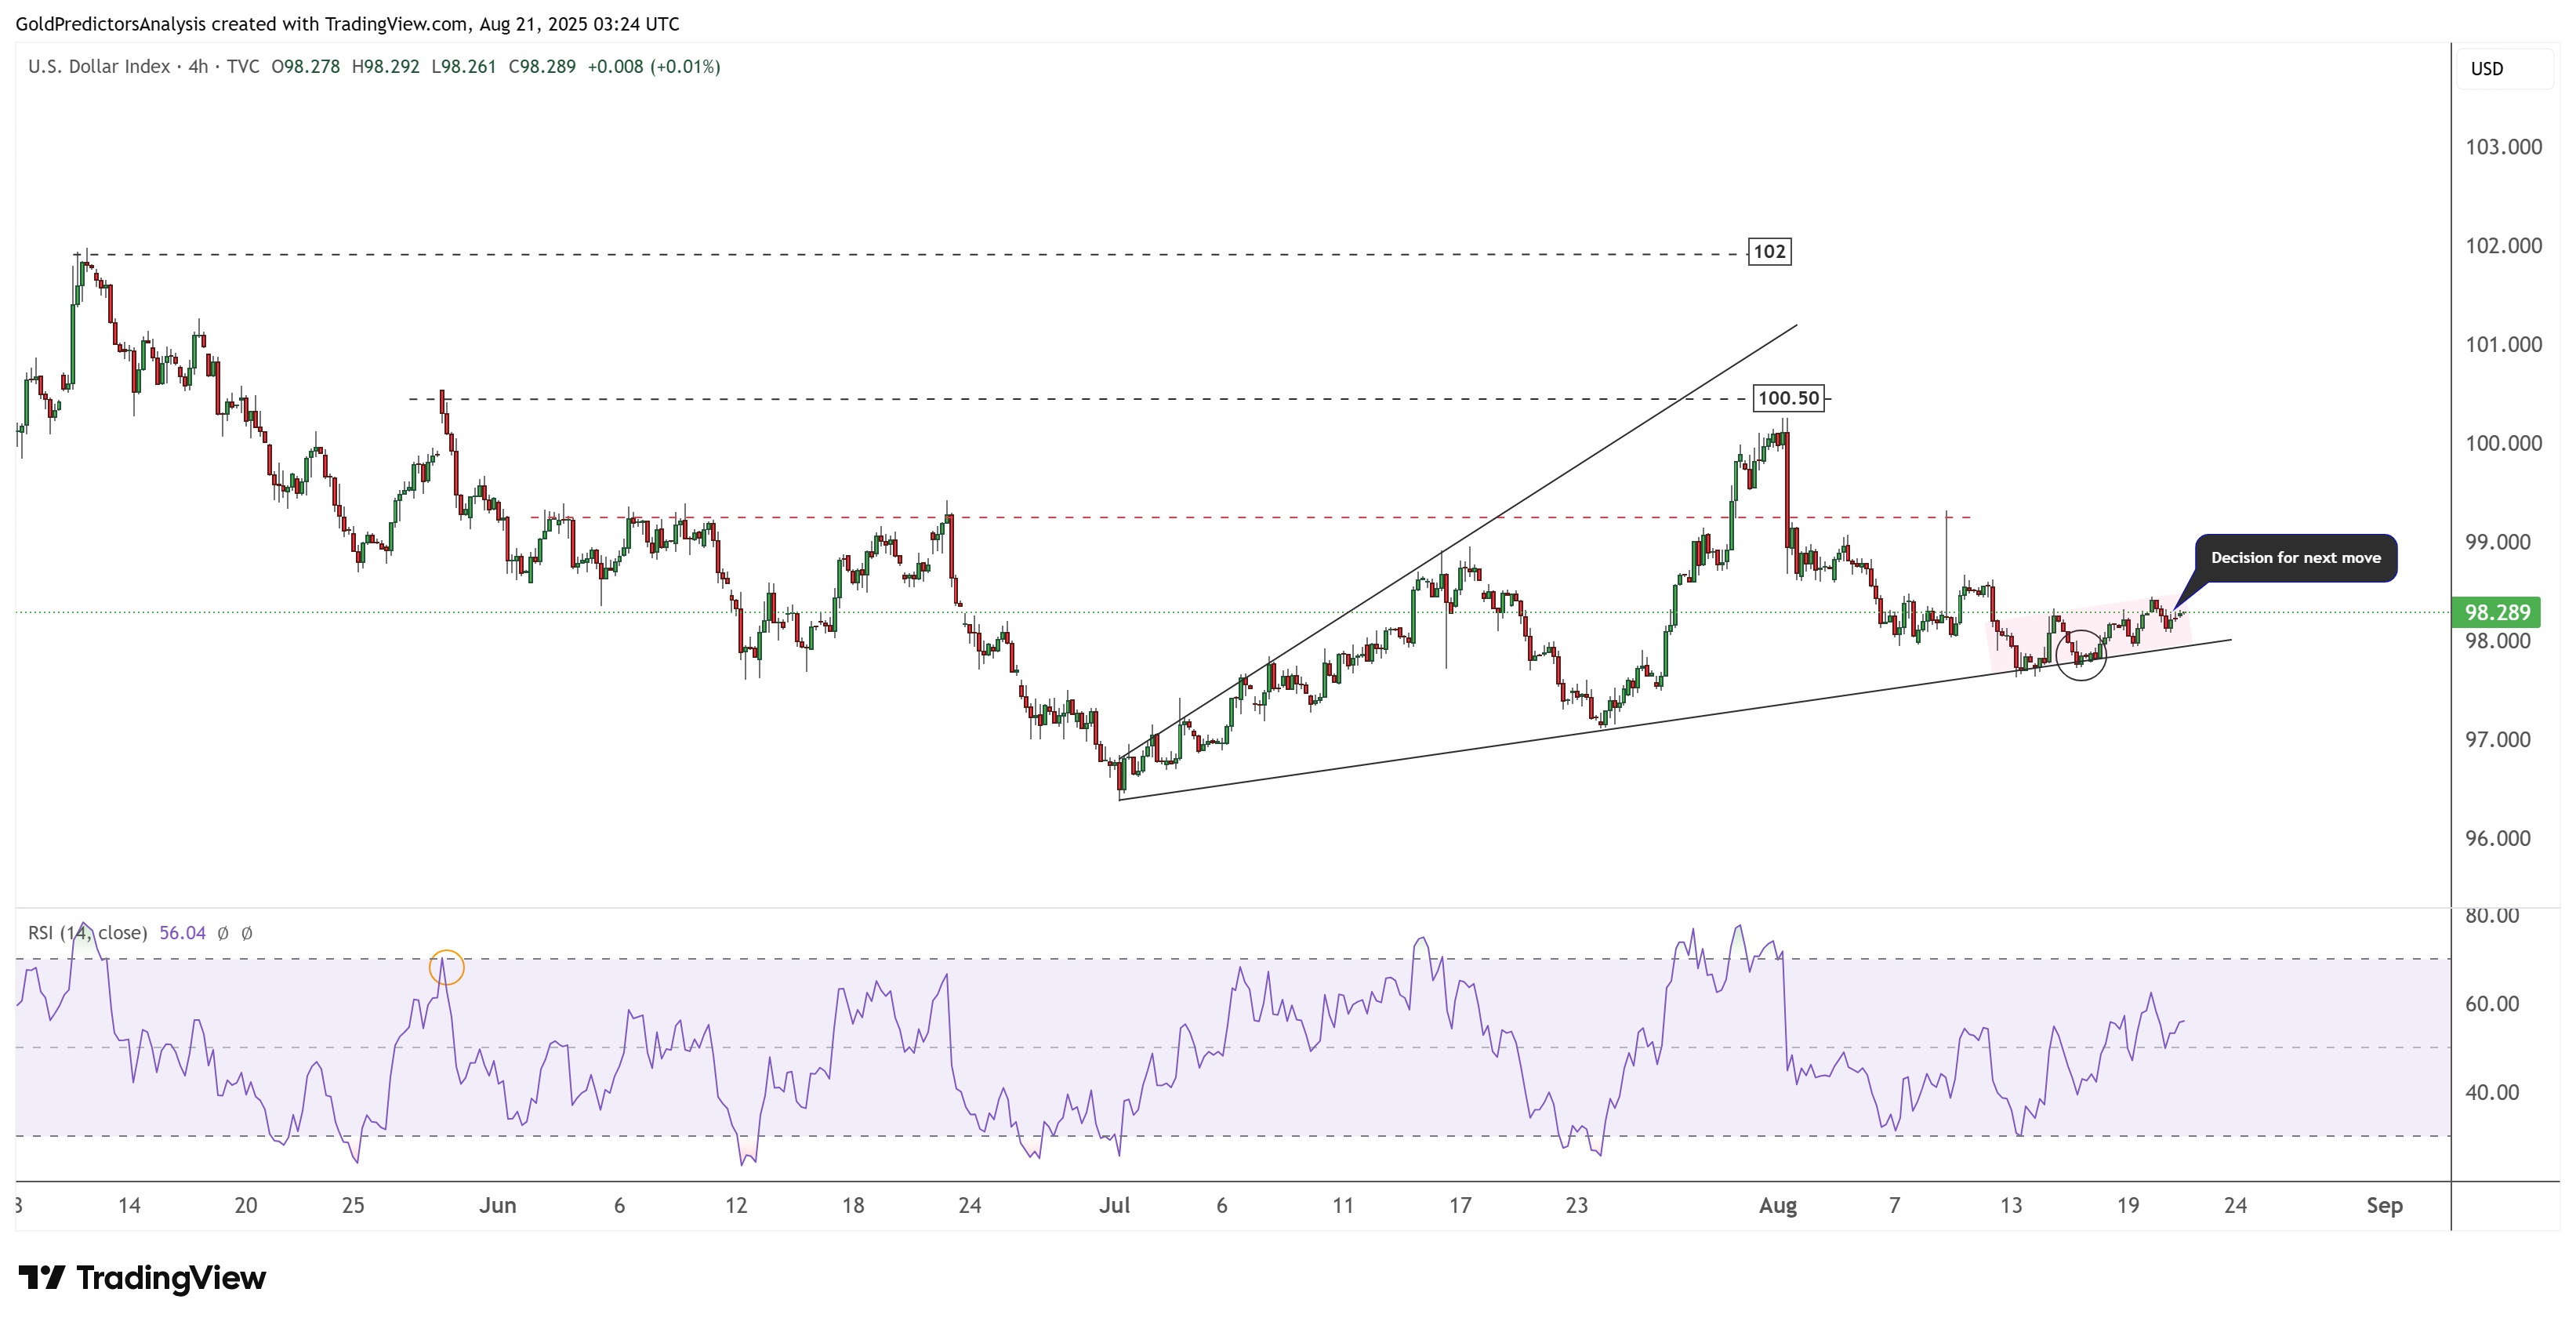Click the Aug label on the time axis
Image resolution: width=2576 pixels, height=1325 pixels.
(1777, 1206)
